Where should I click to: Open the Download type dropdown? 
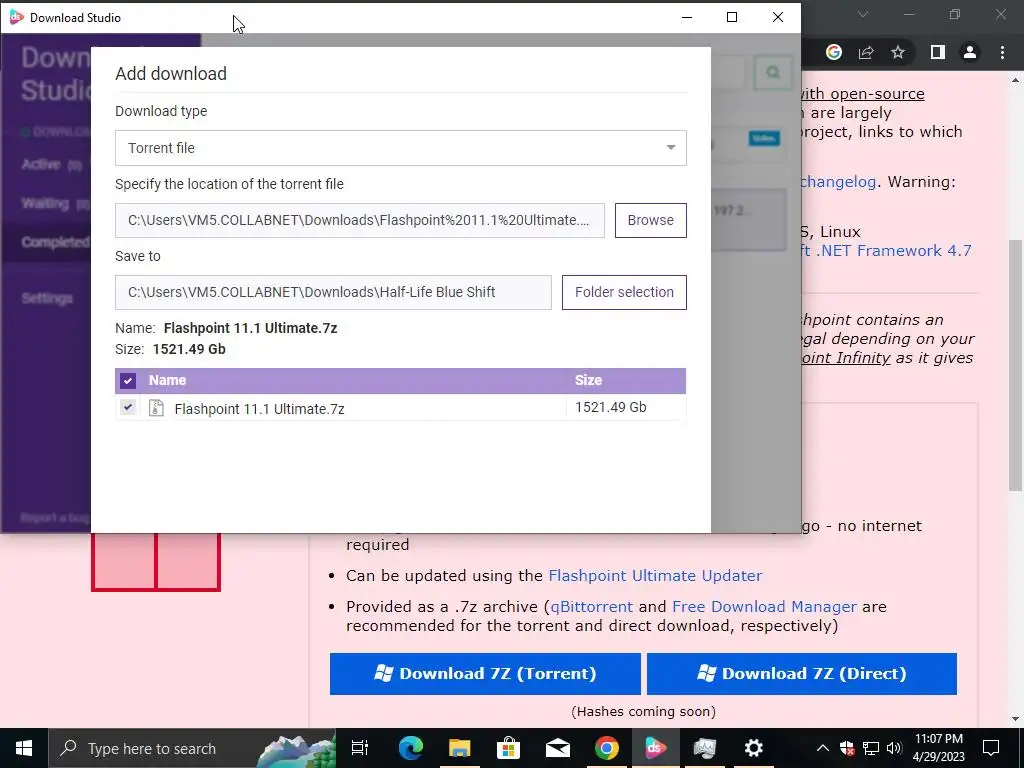400,148
